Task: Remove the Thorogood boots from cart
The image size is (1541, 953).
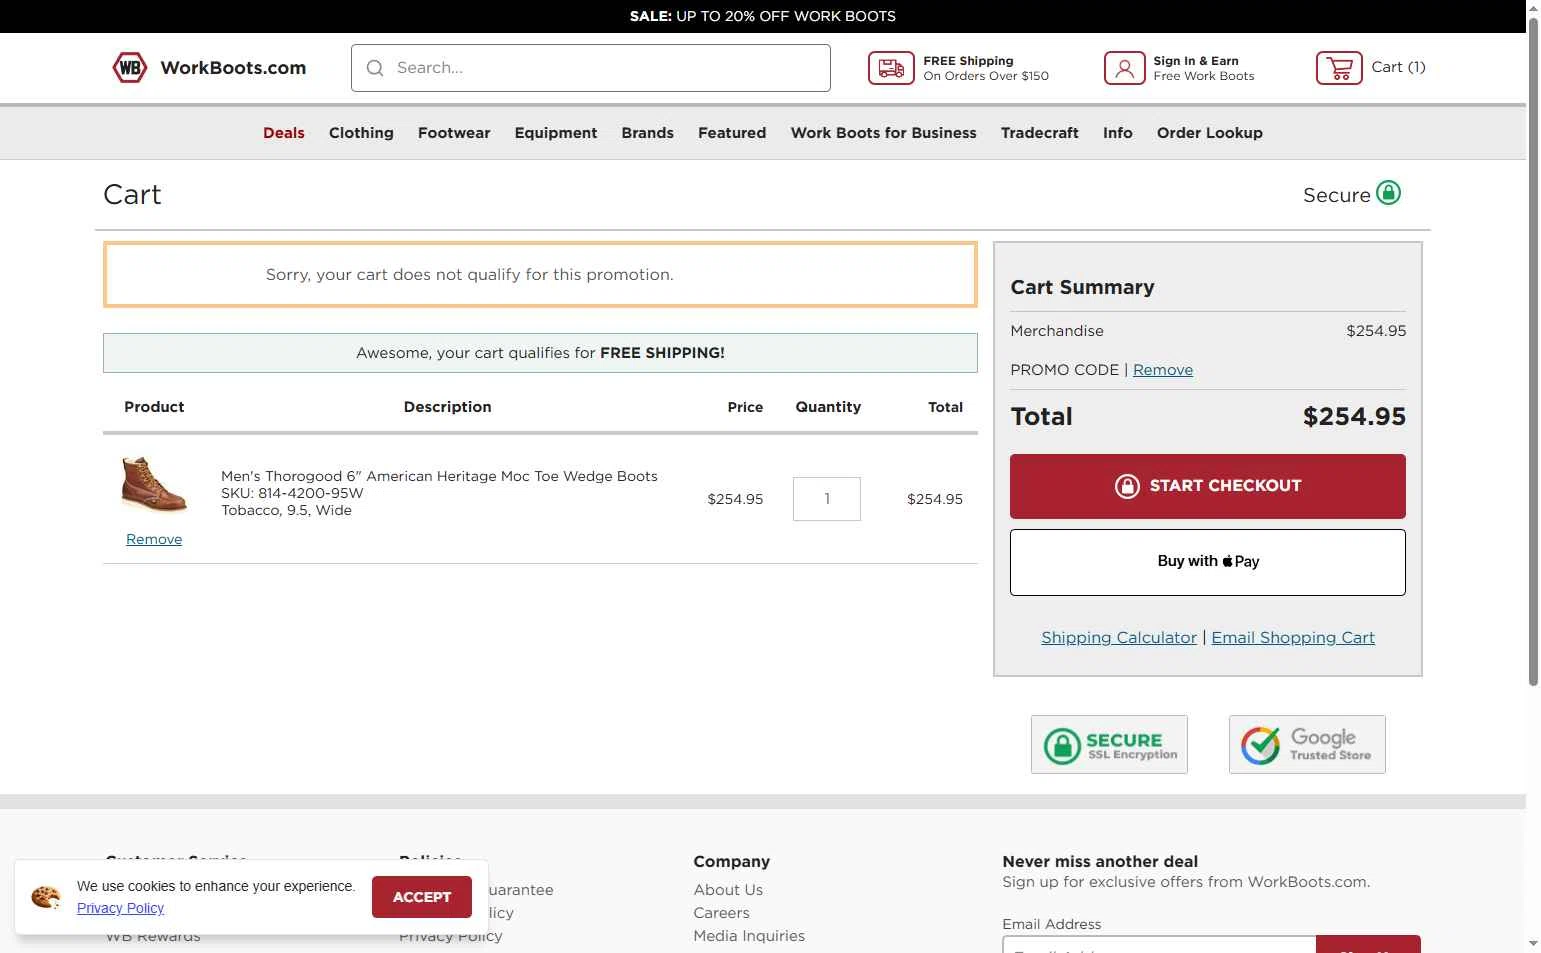Action: pos(154,539)
